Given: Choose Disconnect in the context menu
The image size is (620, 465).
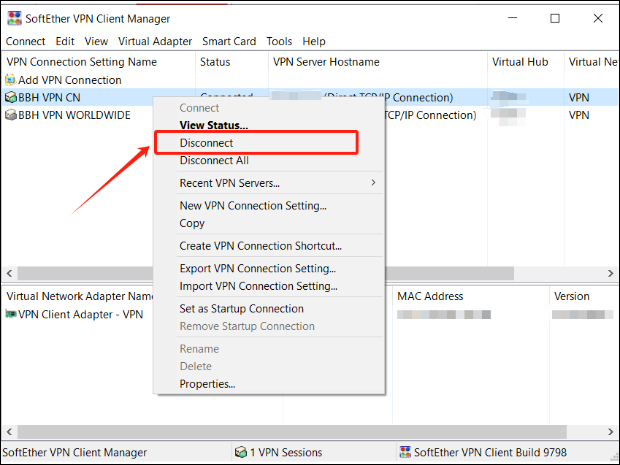Looking at the screenshot, I should 206,143.
